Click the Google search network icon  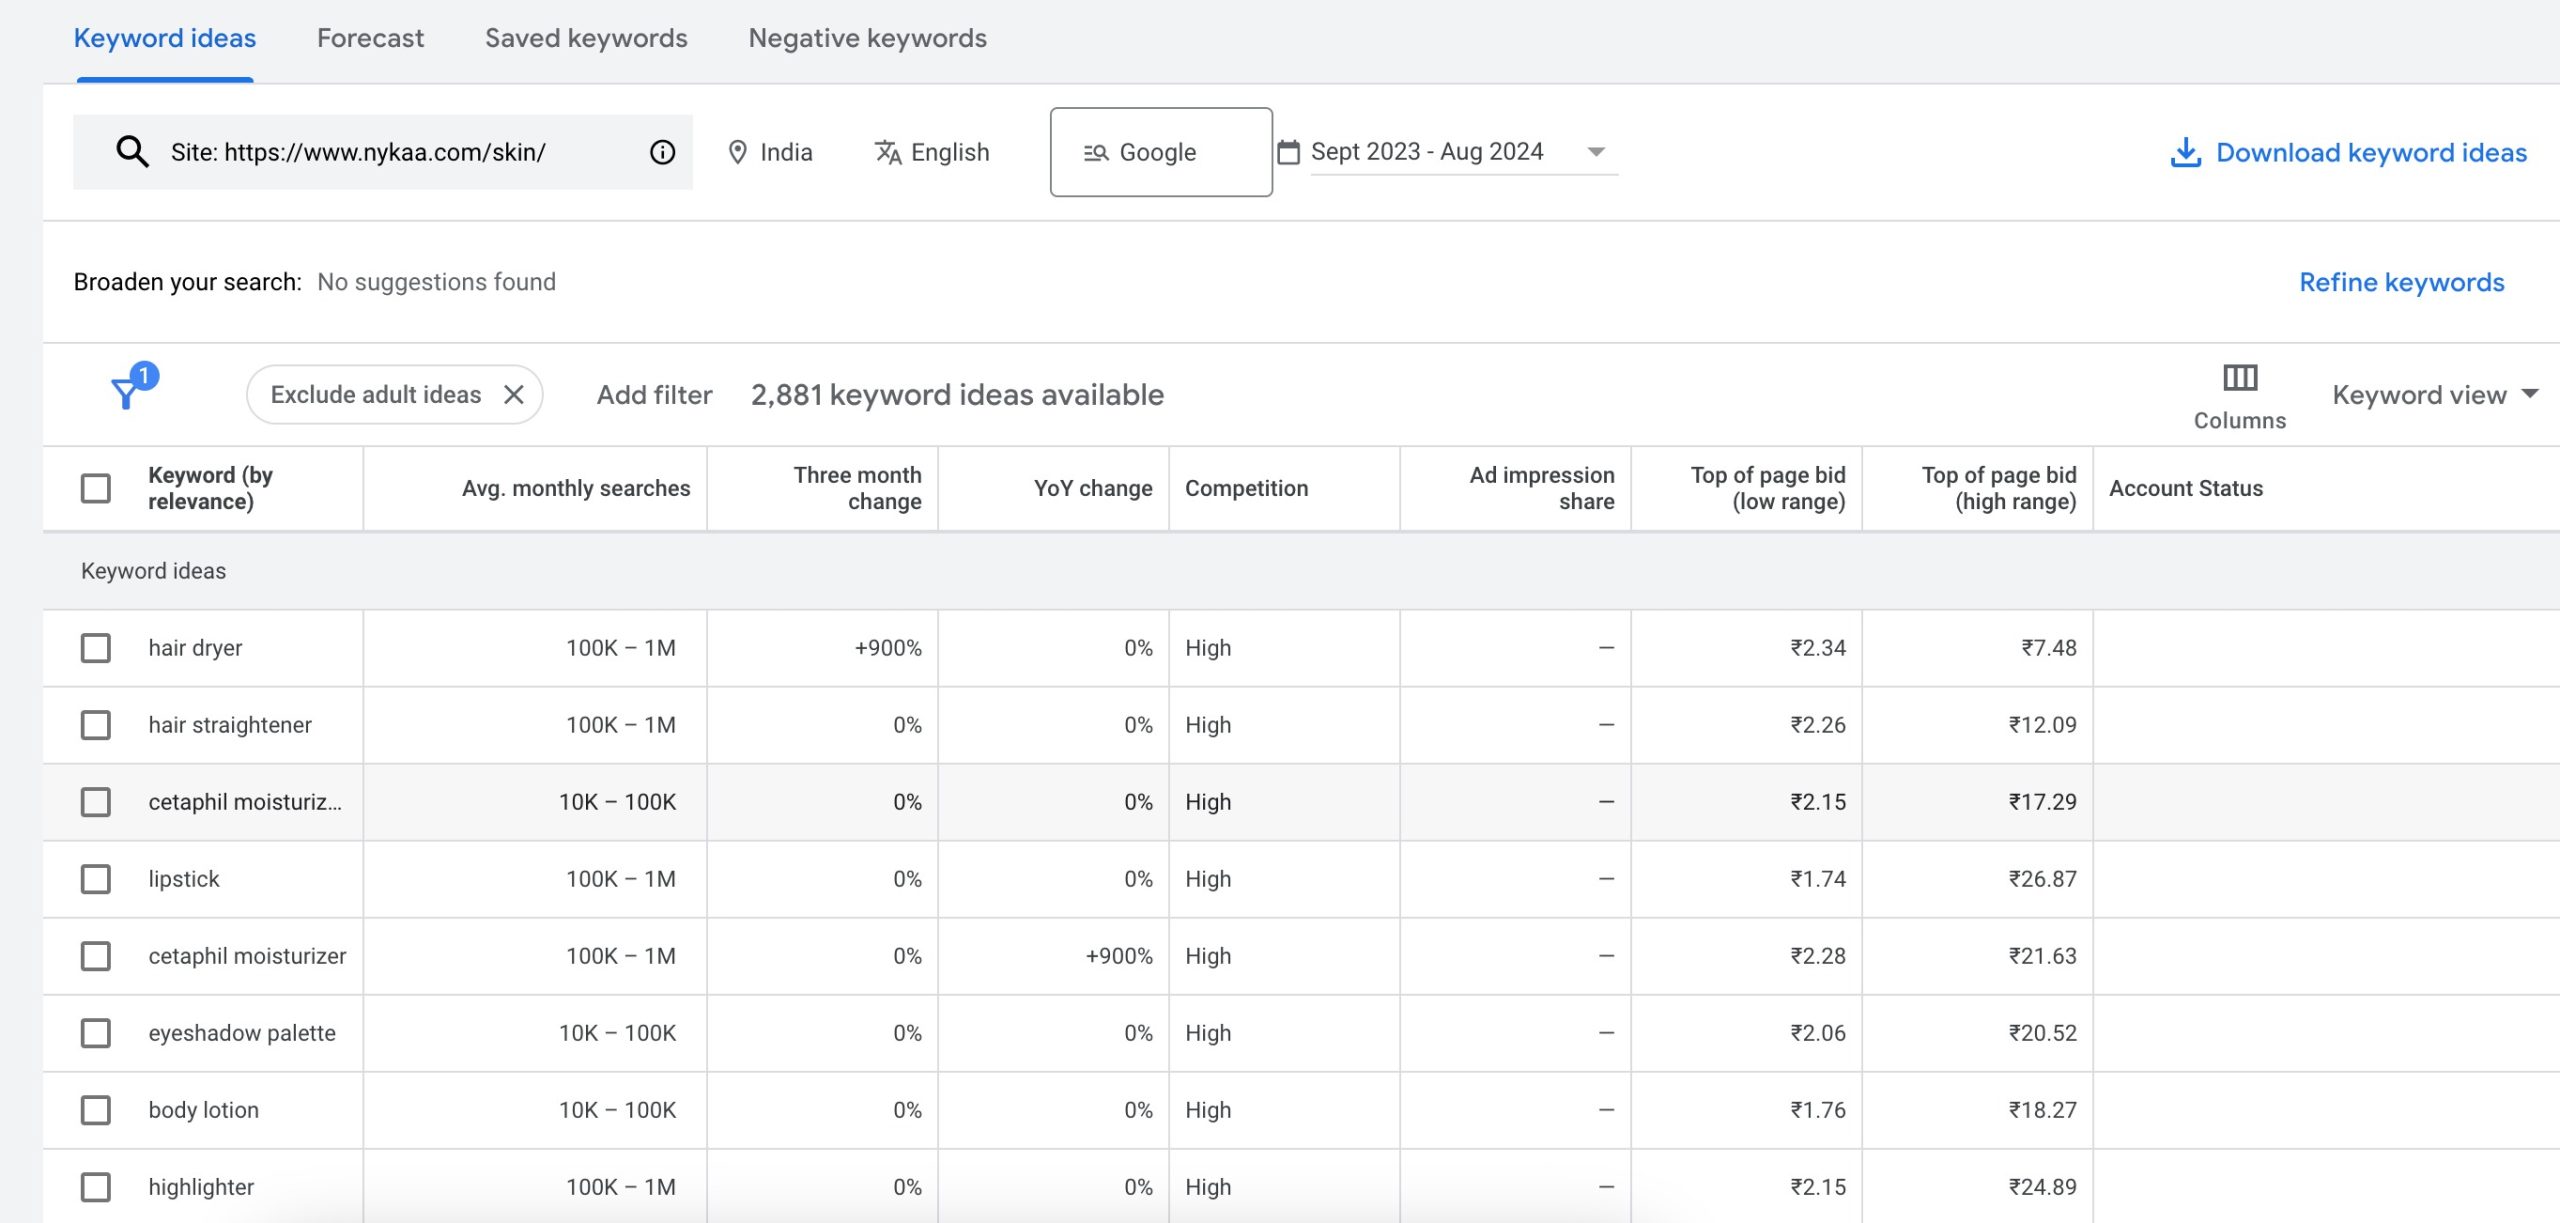point(1096,153)
